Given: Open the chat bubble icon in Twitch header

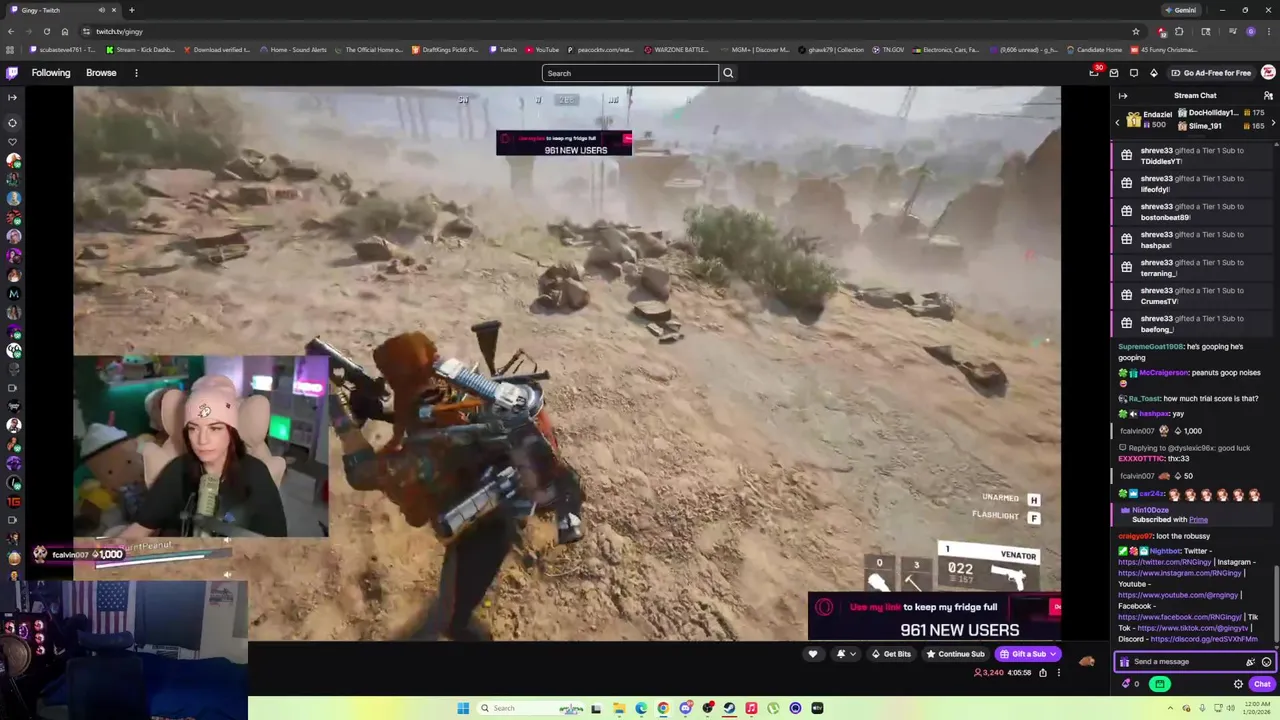Looking at the screenshot, I should point(1134,73).
